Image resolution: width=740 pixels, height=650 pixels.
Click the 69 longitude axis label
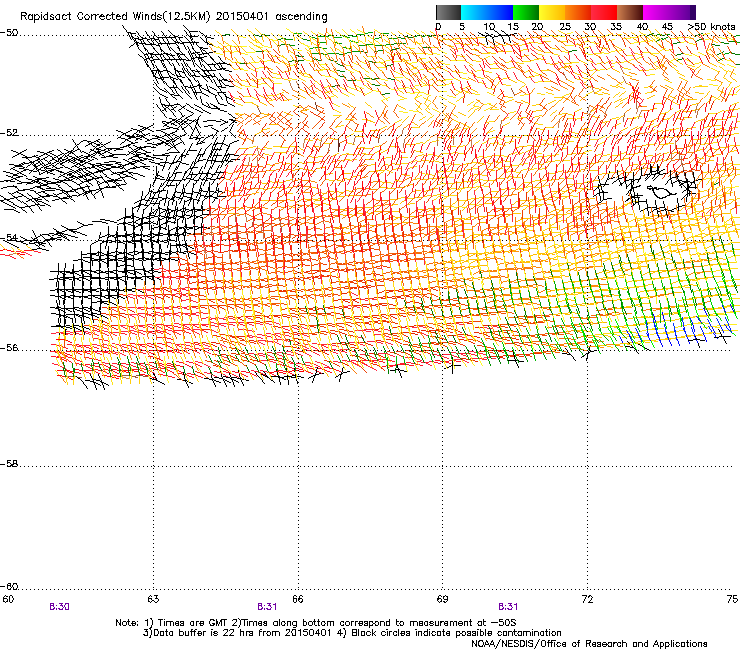coord(442,599)
